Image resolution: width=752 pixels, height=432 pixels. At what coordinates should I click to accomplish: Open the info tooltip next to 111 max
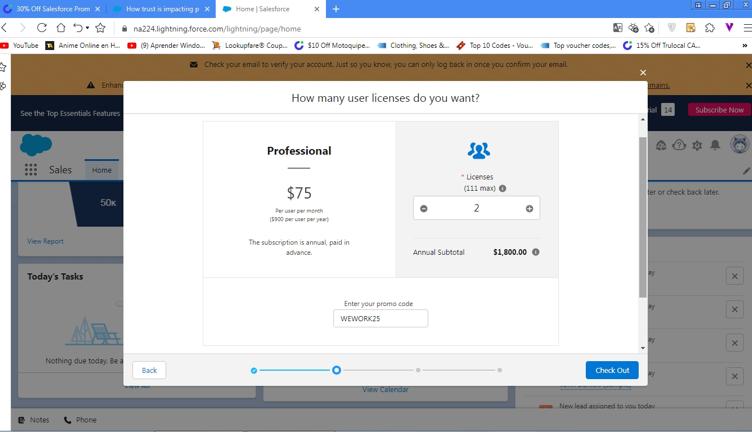[x=502, y=188]
